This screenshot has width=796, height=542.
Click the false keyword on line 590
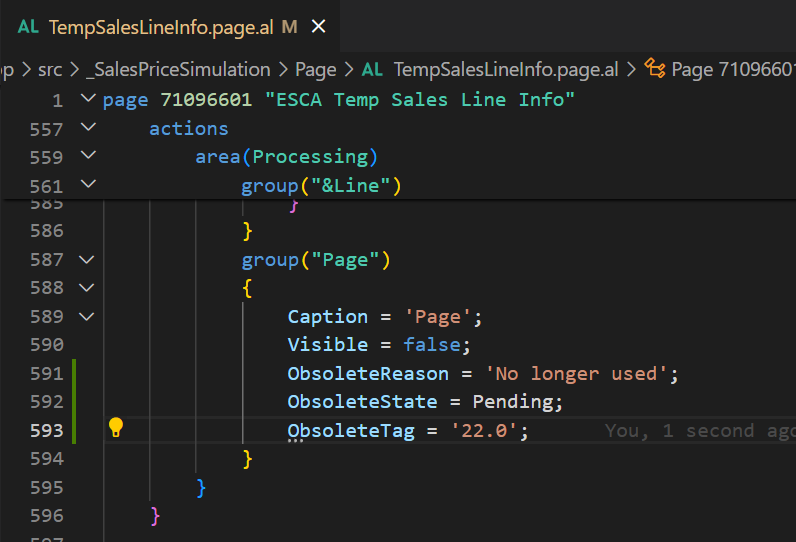433,345
